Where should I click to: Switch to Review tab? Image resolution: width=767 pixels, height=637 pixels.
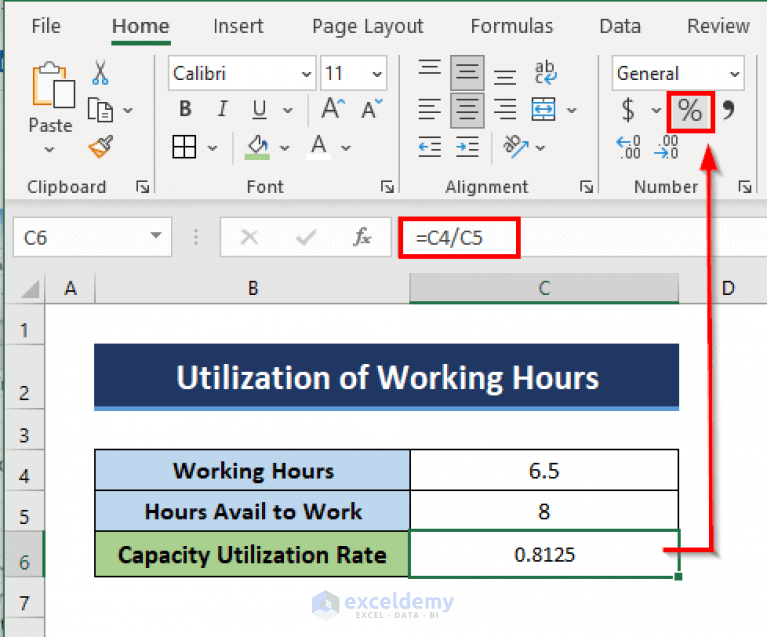718,26
